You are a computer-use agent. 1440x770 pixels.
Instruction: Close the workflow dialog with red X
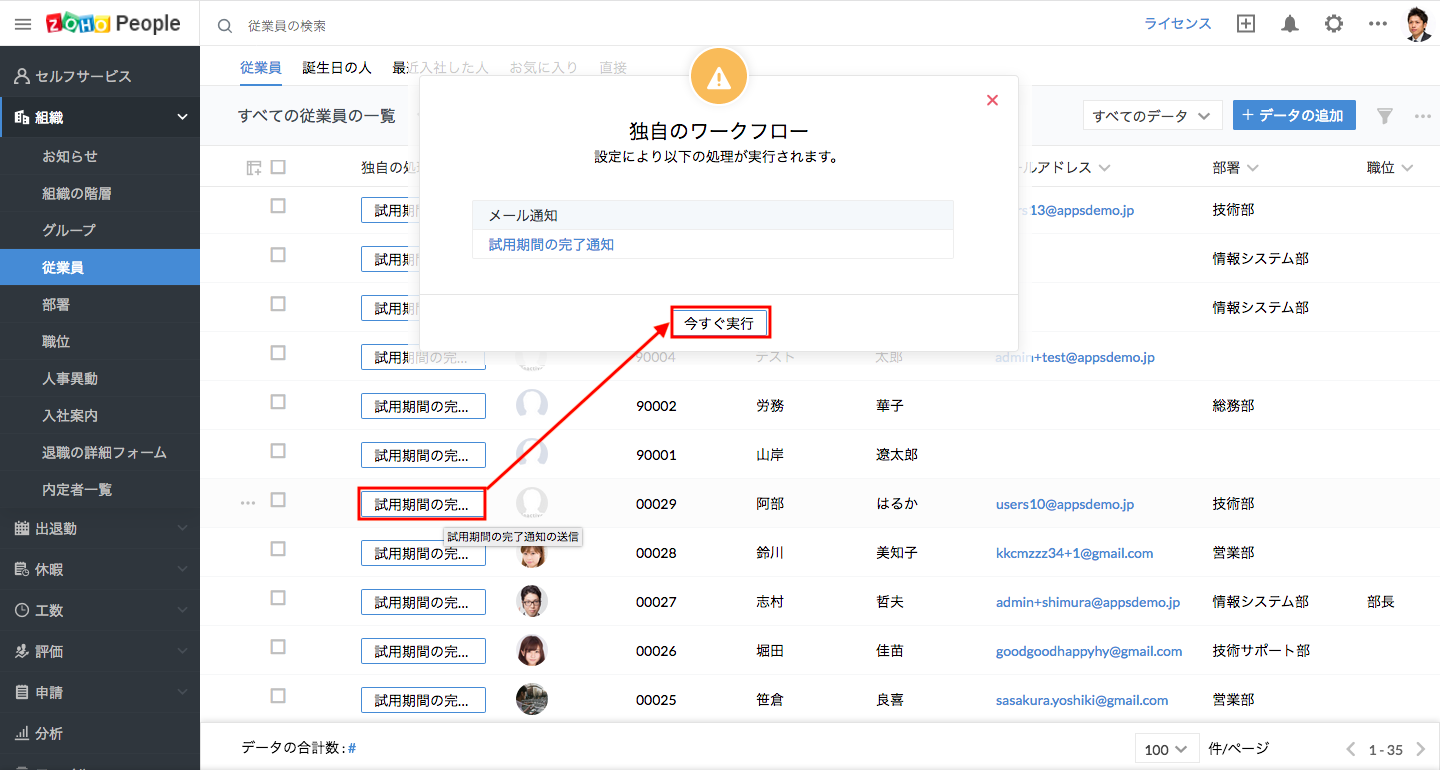coord(992,100)
